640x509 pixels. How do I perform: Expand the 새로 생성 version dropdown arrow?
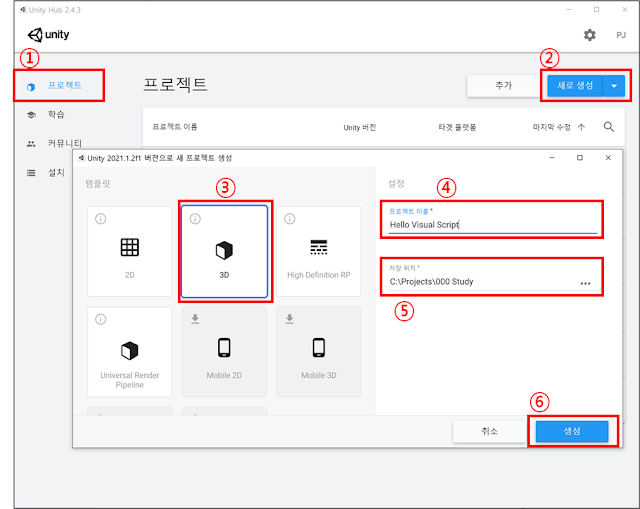[614, 86]
